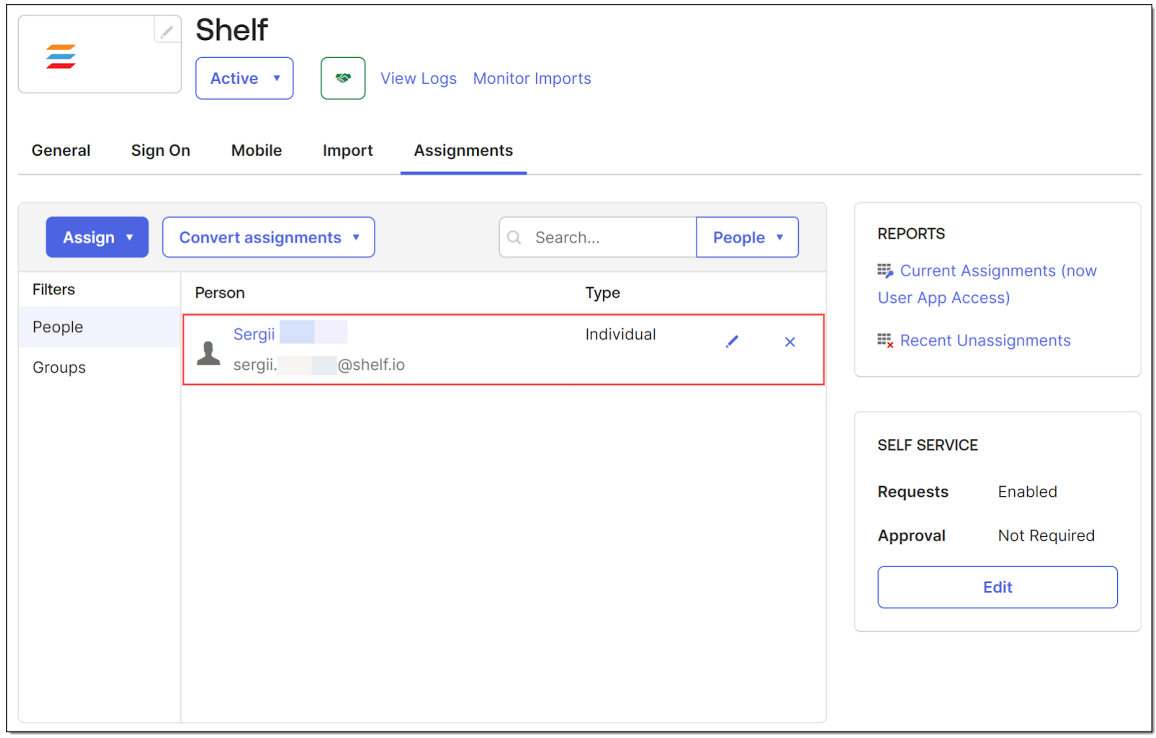Select the Assignments tab
The image size is (1156, 738).
(x=463, y=150)
